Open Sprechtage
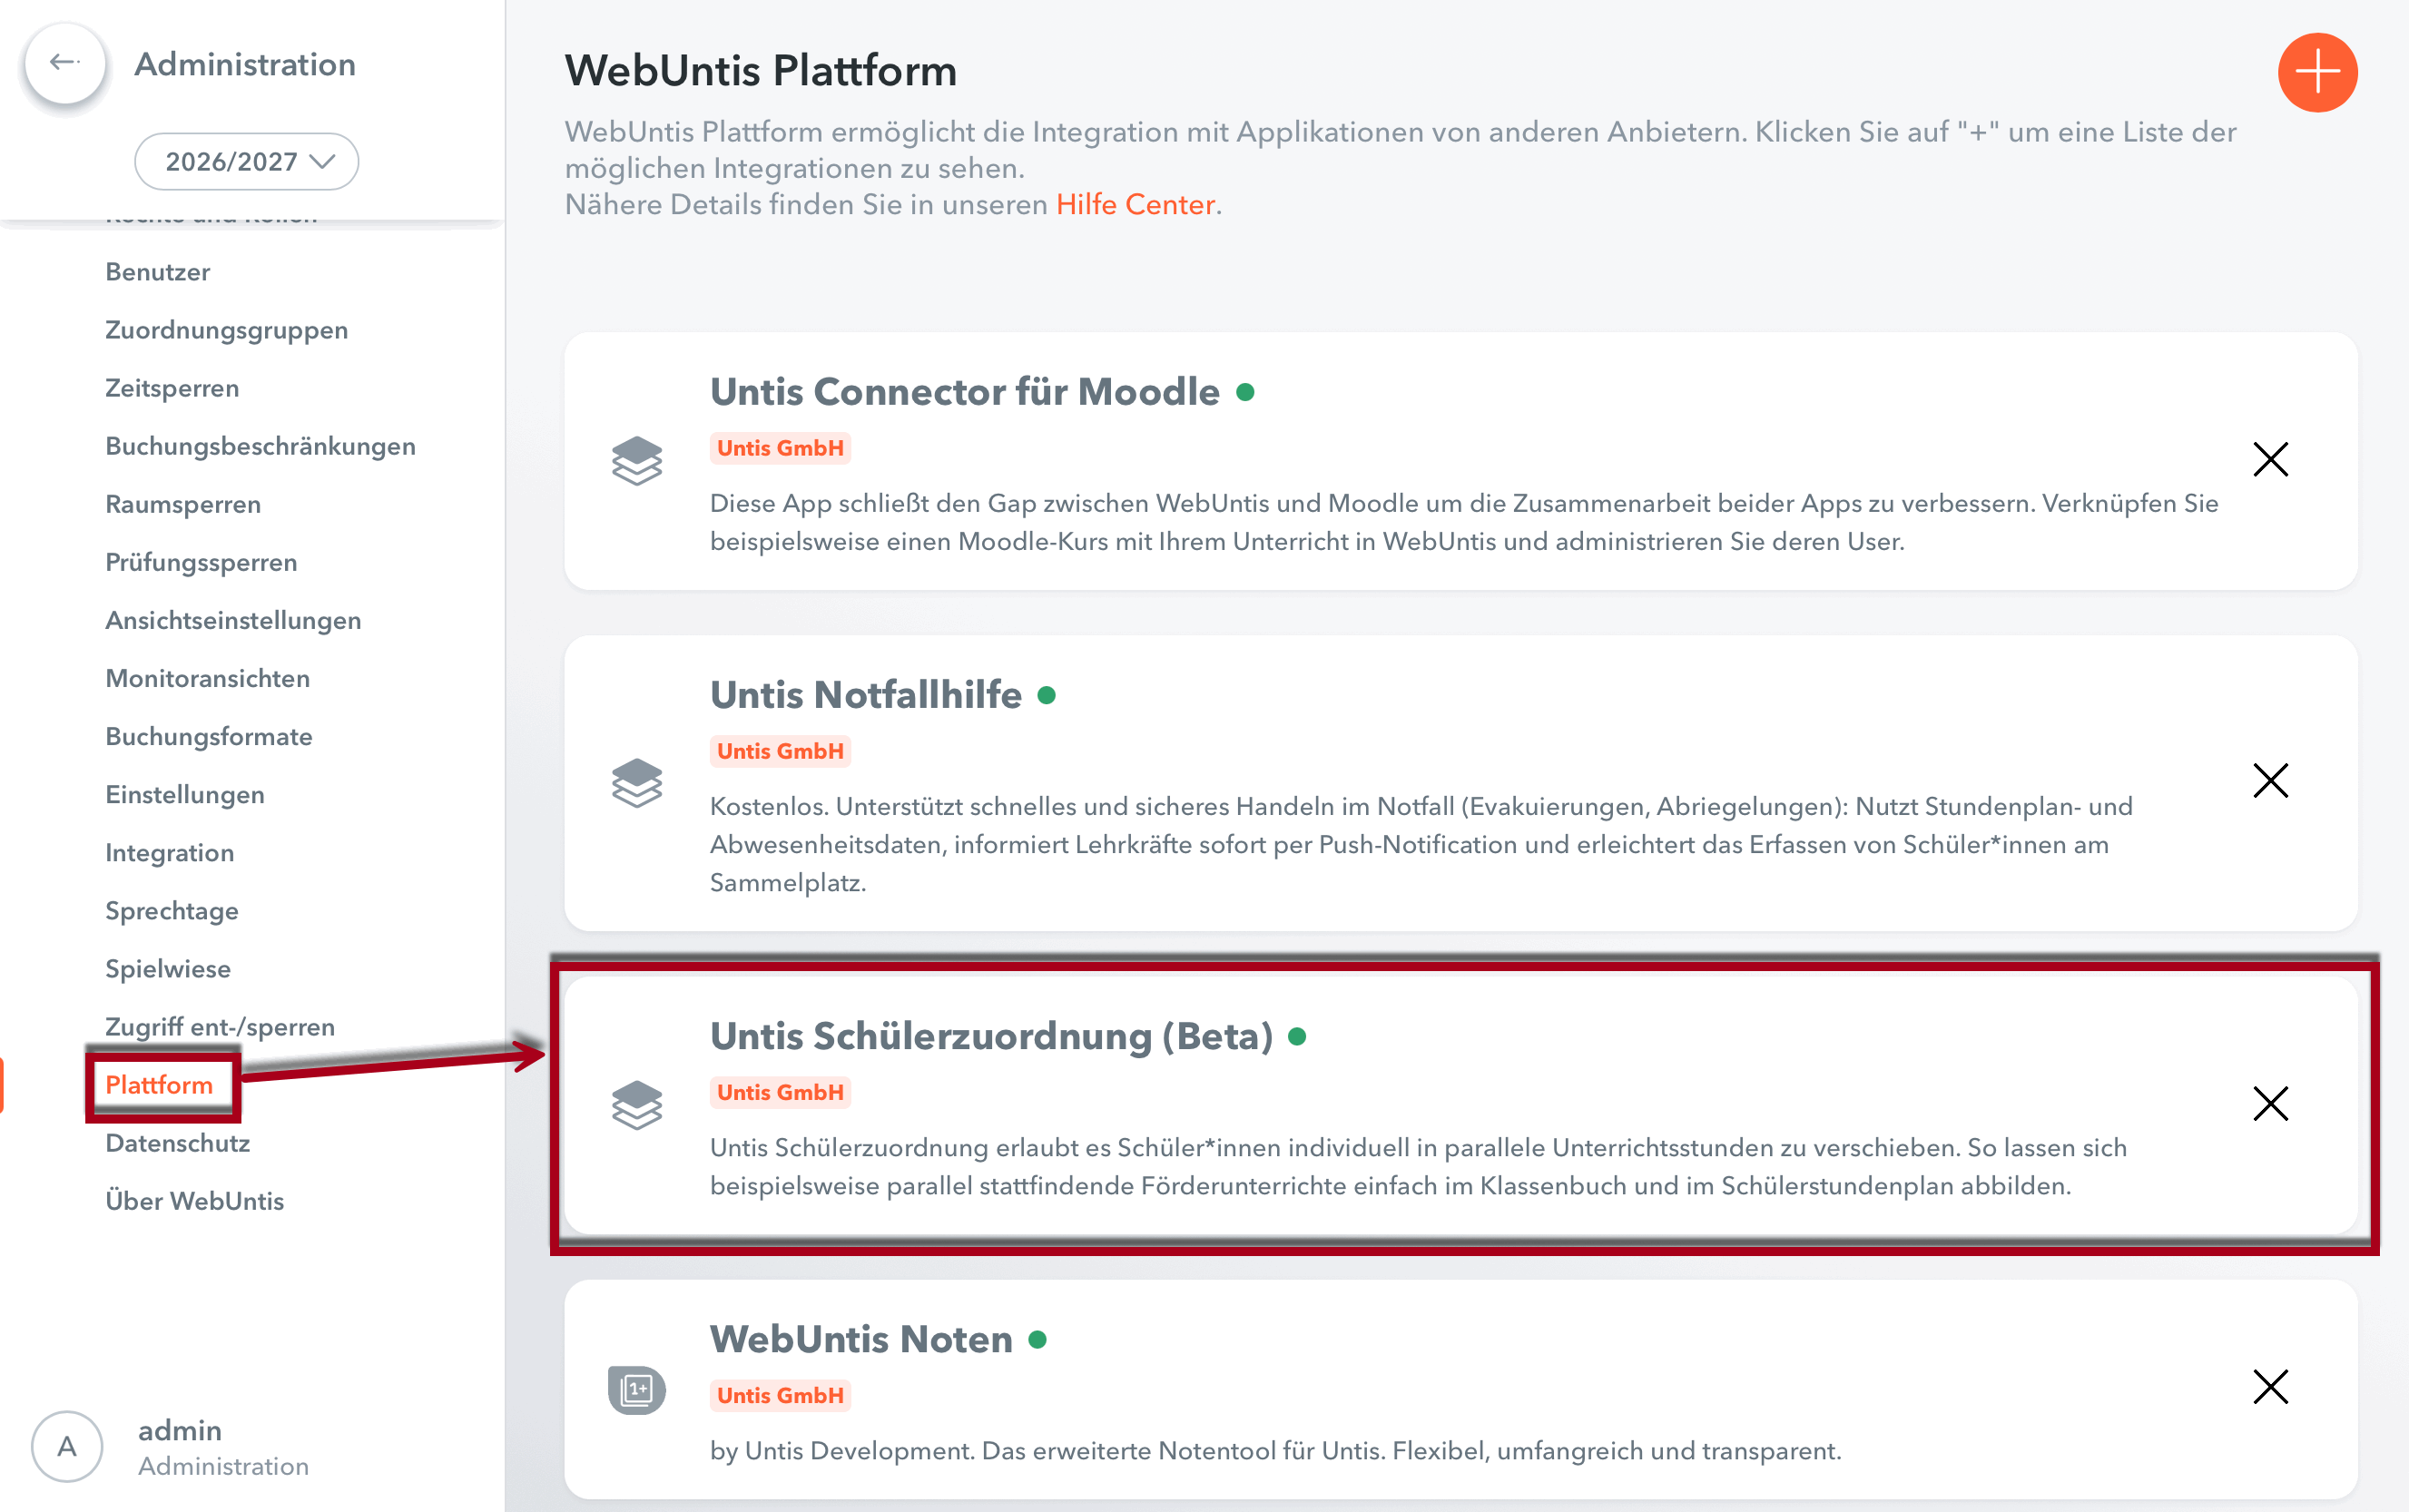The height and width of the screenshot is (1512, 2409). tap(172, 910)
